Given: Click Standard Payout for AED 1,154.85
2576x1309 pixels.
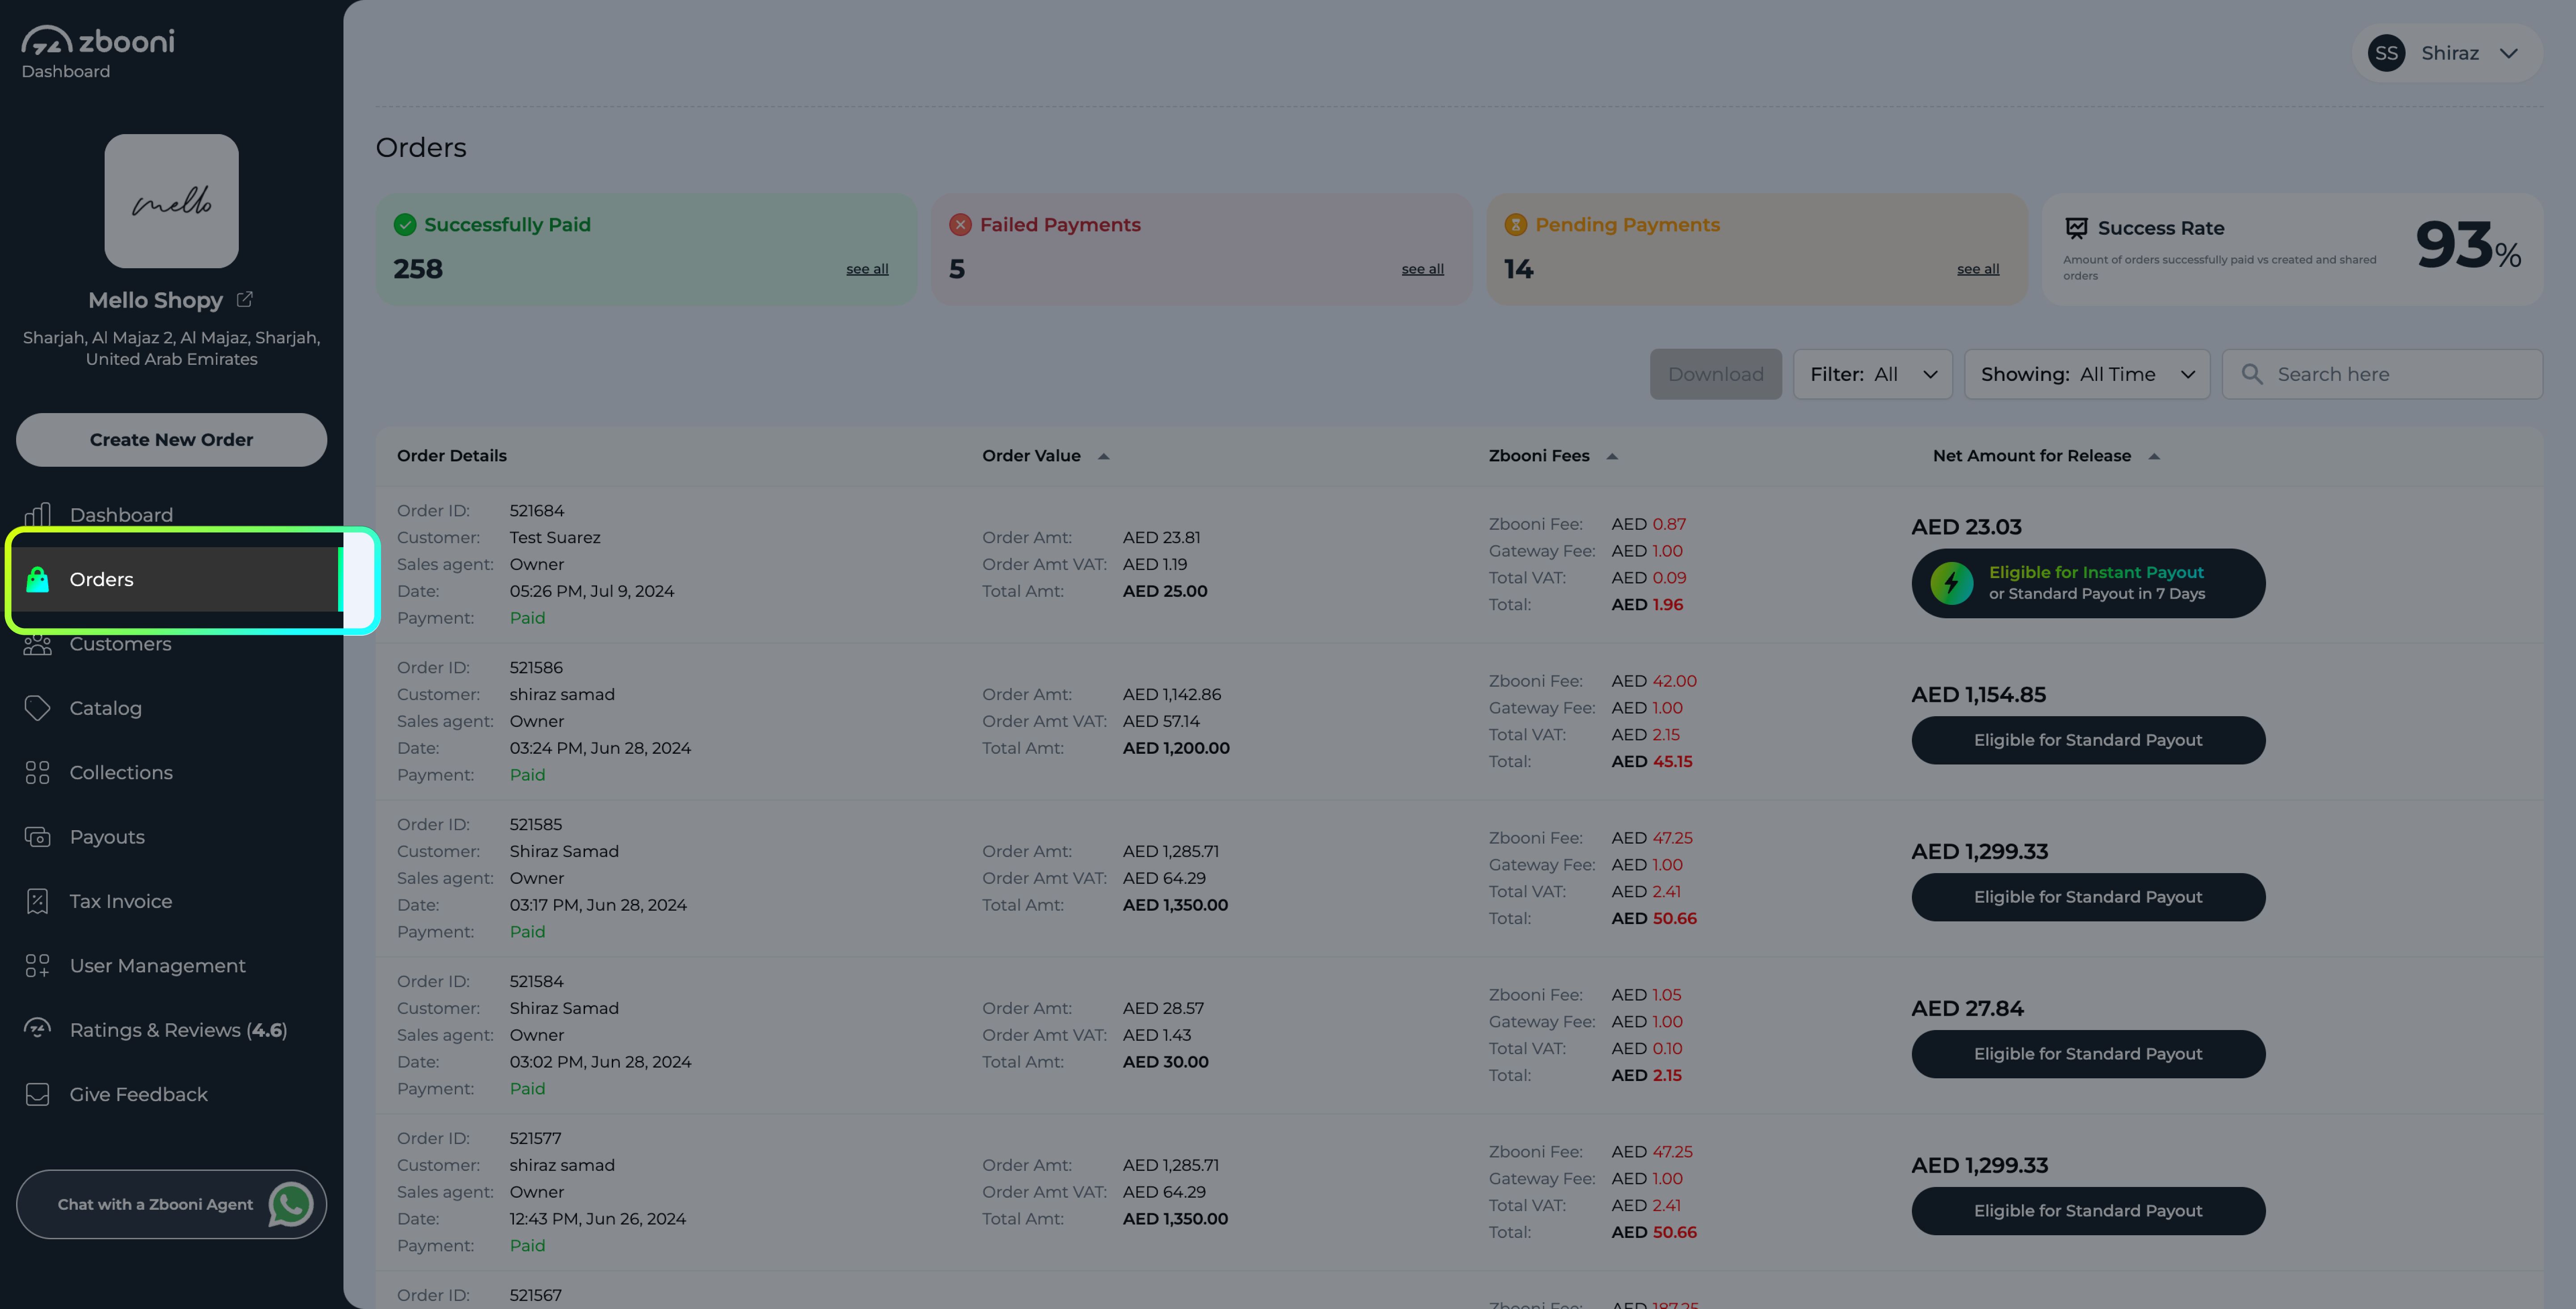Looking at the screenshot, I should click(2088, 740).
